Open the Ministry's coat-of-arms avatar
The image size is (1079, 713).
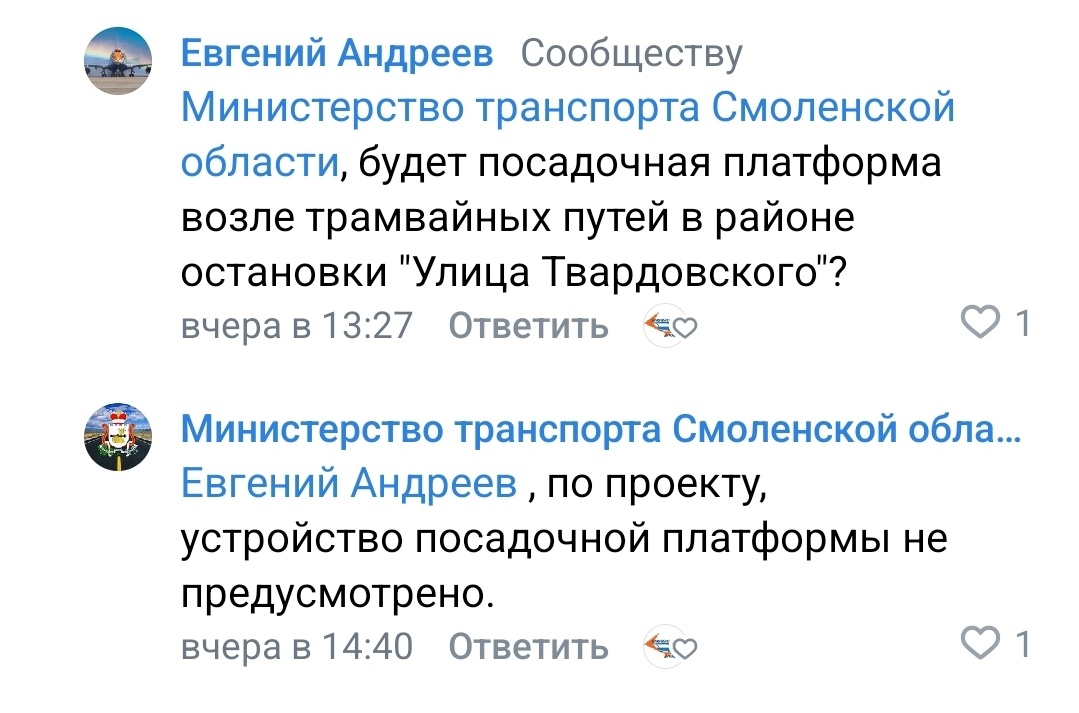click(118, 437)
